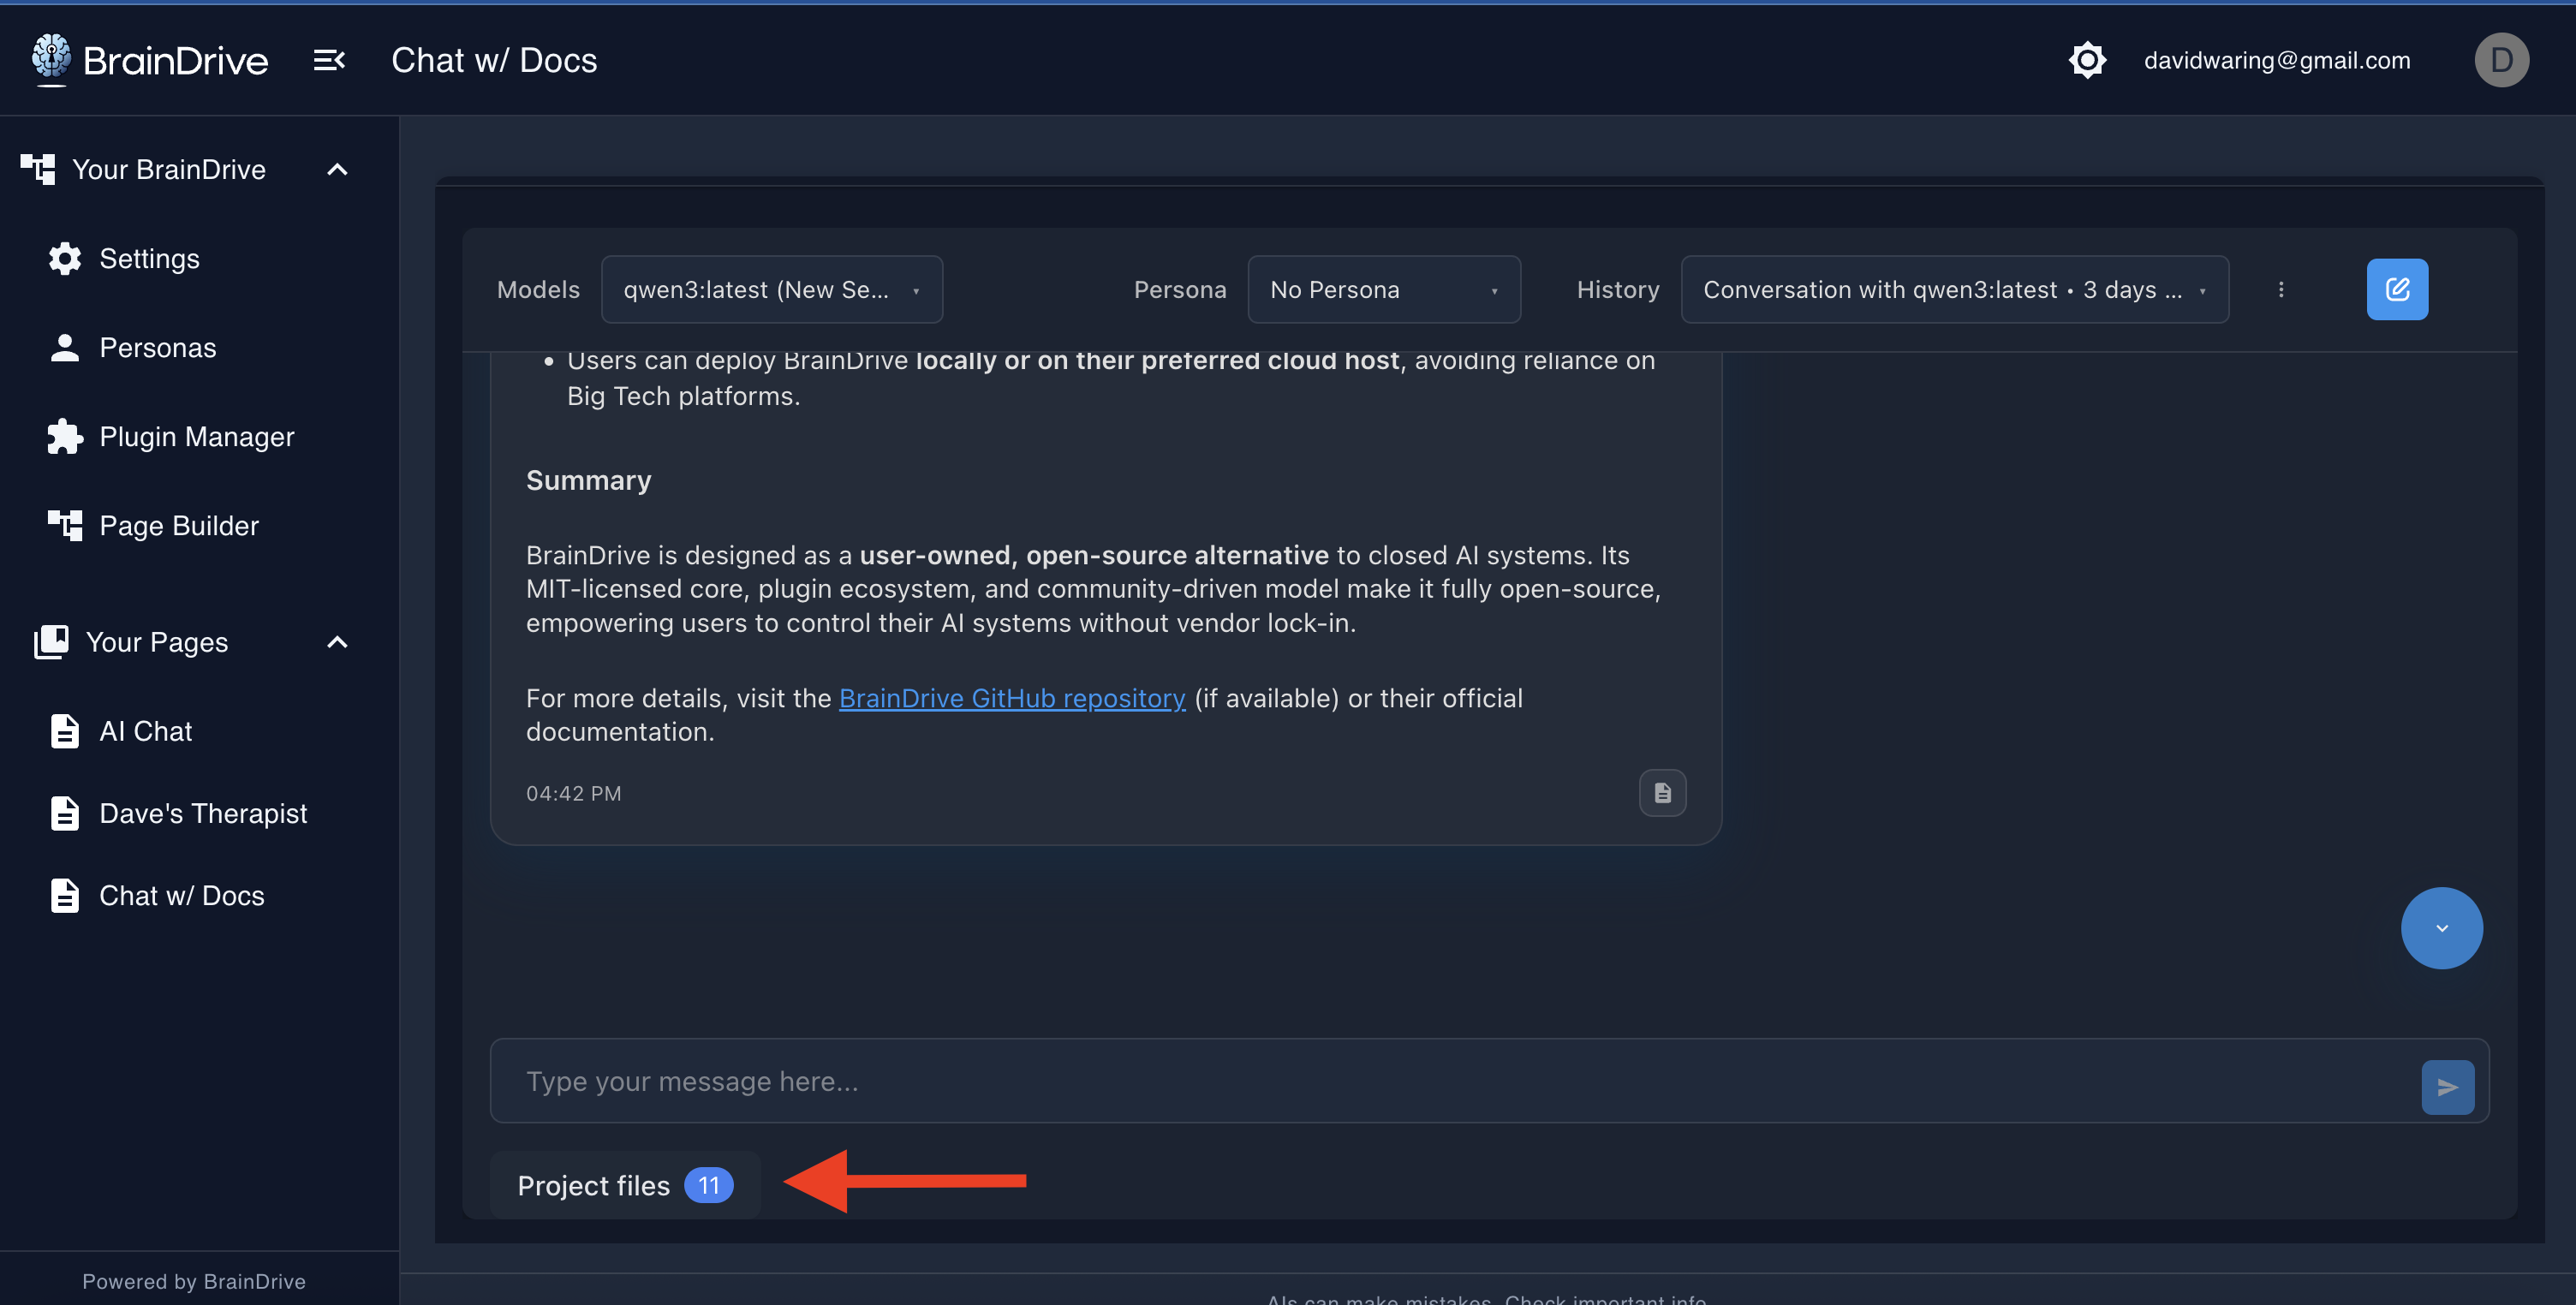The image size is (2576, 1305).
Task: Follow the BrainDrive GitHub repository link
Action: coord(1011,698)
